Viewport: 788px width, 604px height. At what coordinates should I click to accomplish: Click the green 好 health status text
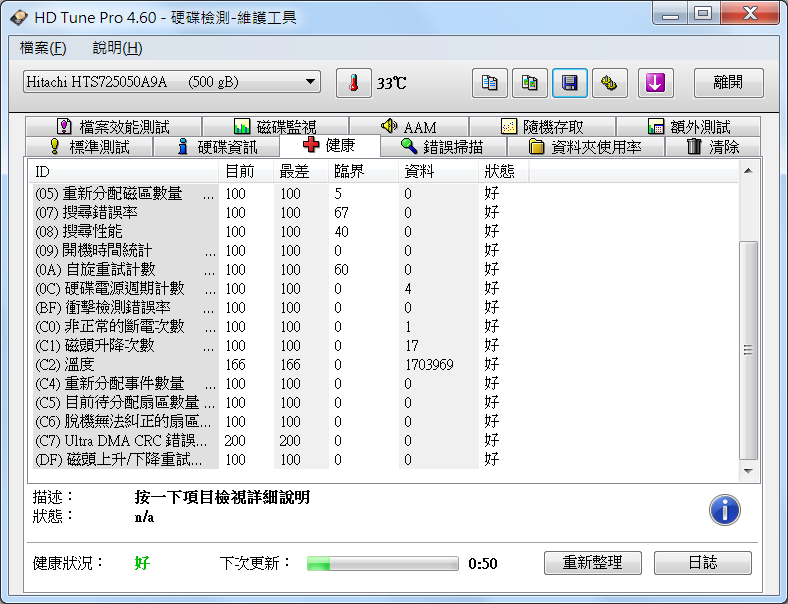click(x=142, y=563)
